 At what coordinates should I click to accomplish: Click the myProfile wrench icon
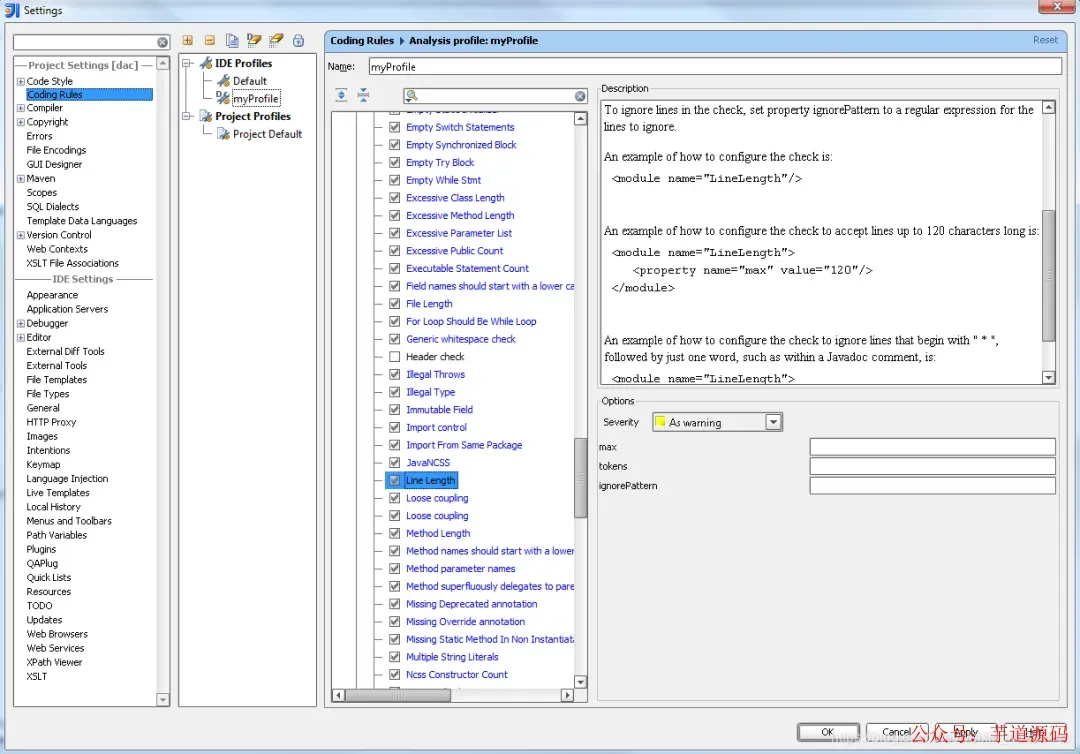click(222, 98)
